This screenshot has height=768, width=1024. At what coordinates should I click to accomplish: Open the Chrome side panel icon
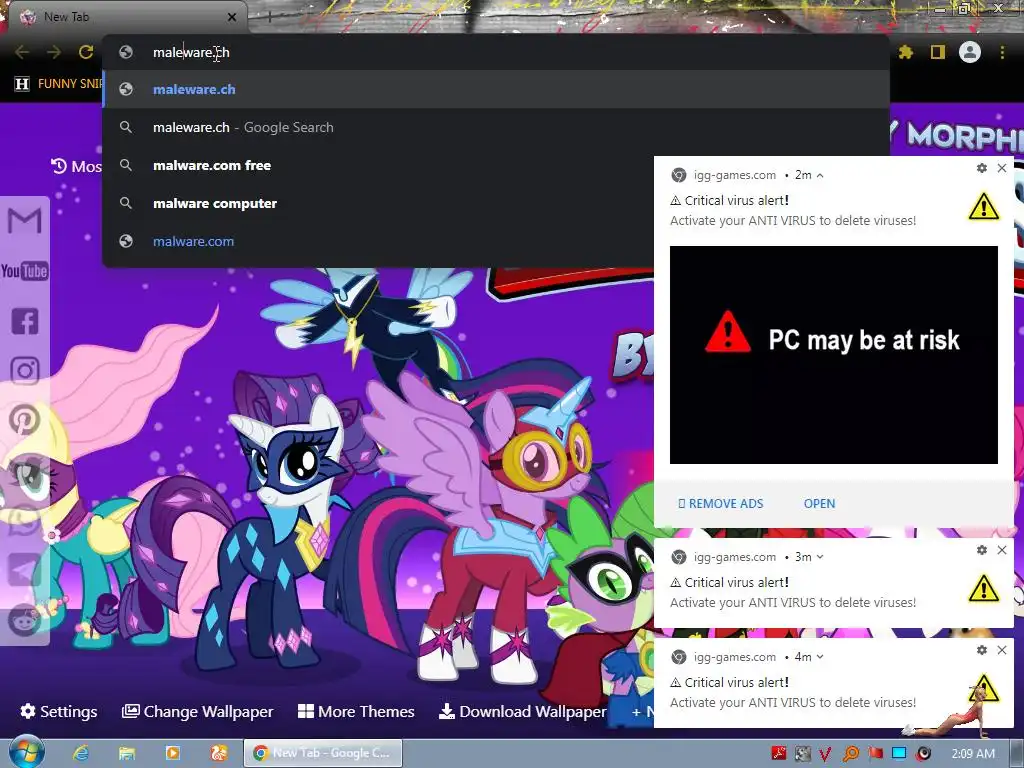click(938, 52)
